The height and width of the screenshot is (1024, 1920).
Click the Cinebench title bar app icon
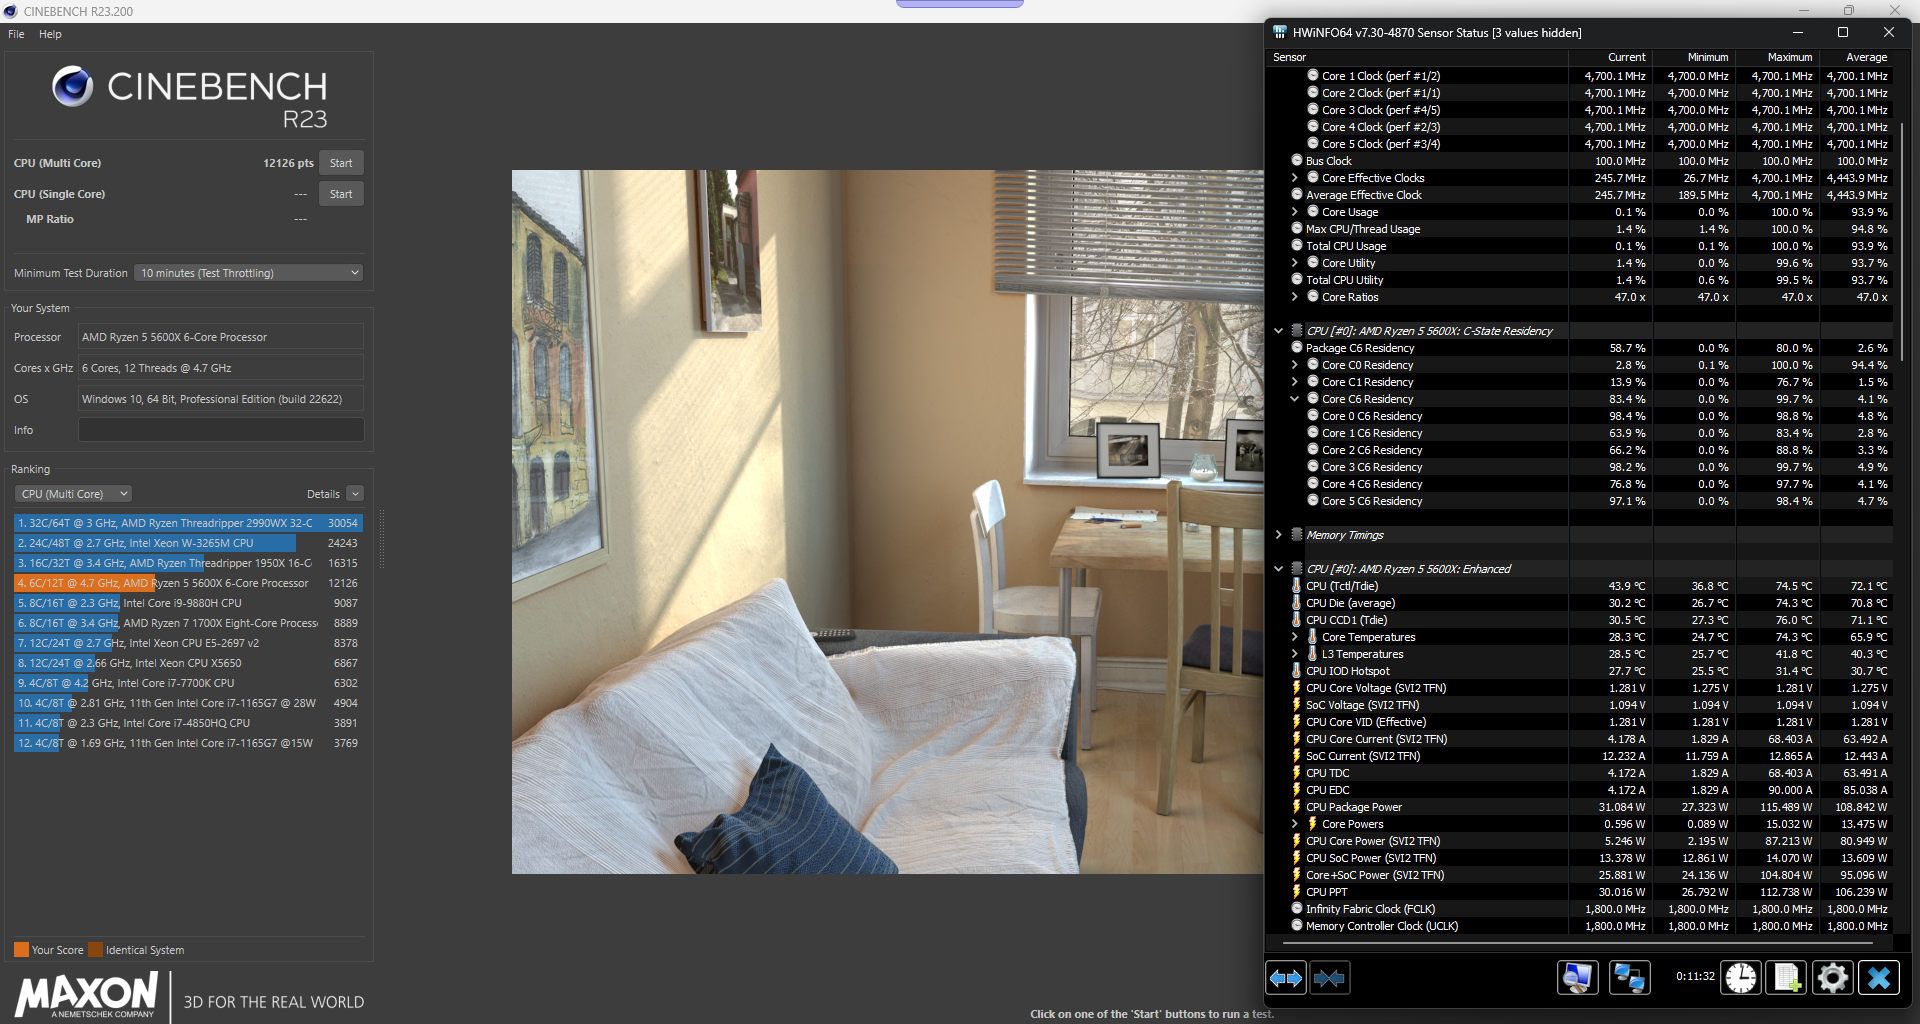(x=11, y=11)
